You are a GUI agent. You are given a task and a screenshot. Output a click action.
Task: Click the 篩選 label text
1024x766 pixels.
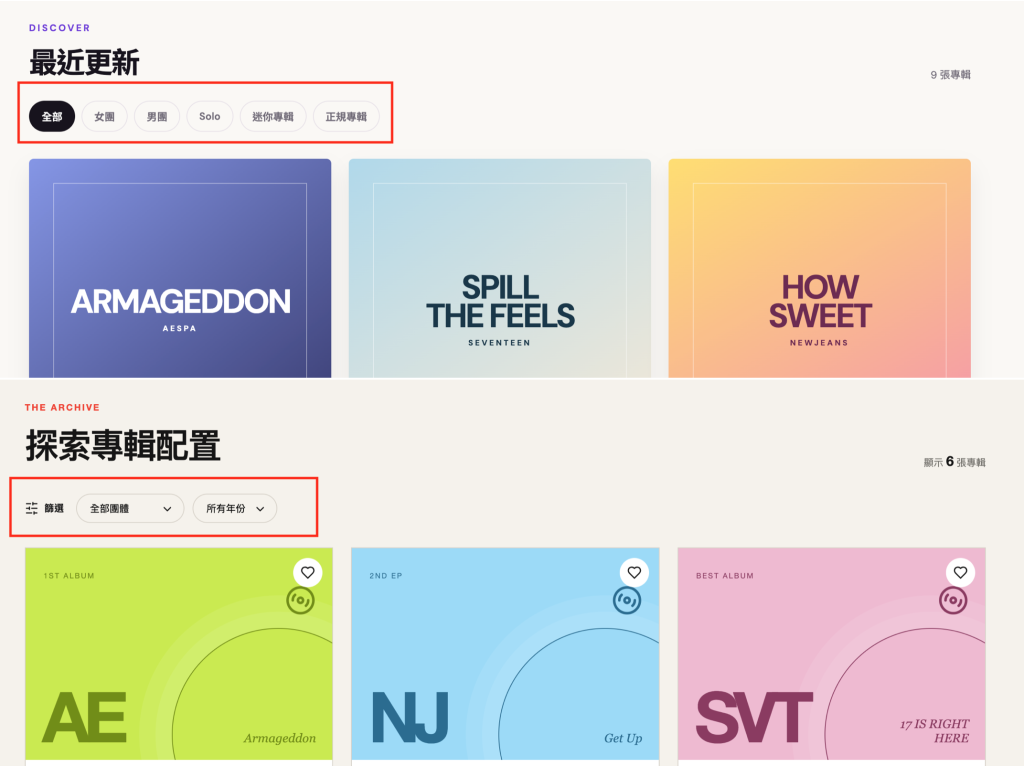click(x=54, y=508)
